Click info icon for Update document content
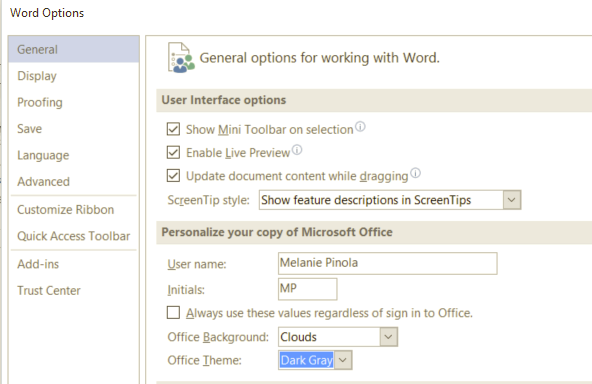Image resolution: width=592 pixels, height=384 pixels. [x=415, y=173]
